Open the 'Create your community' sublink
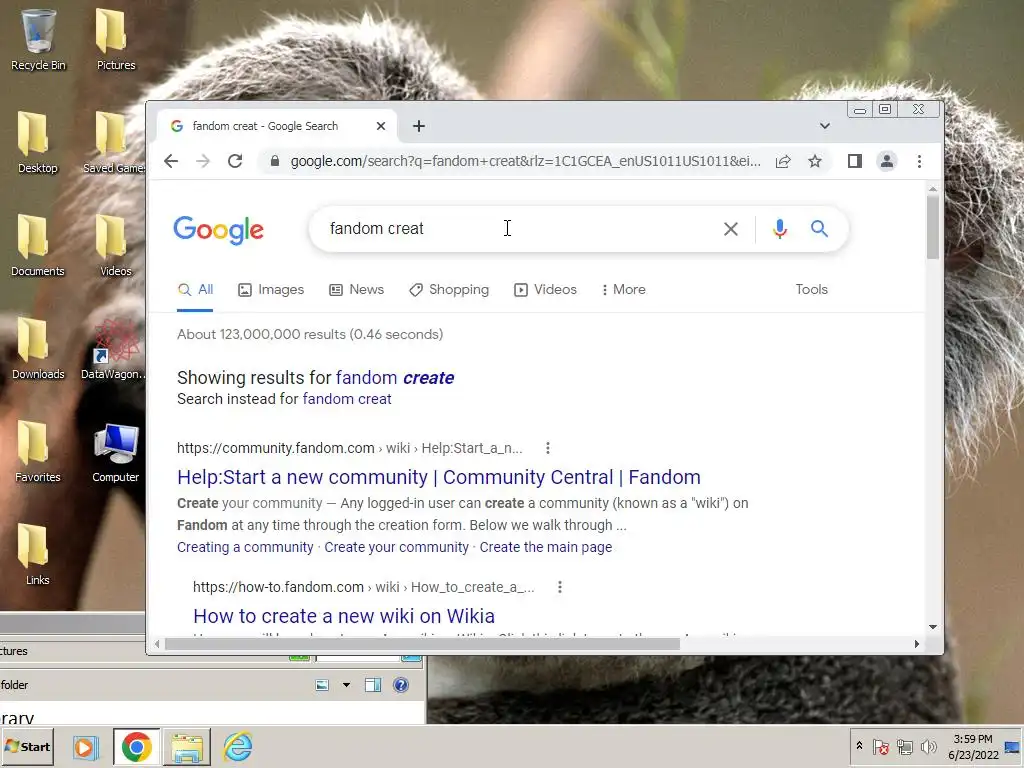Screen dimensions: 1024x768 click(x=396, y=547)
